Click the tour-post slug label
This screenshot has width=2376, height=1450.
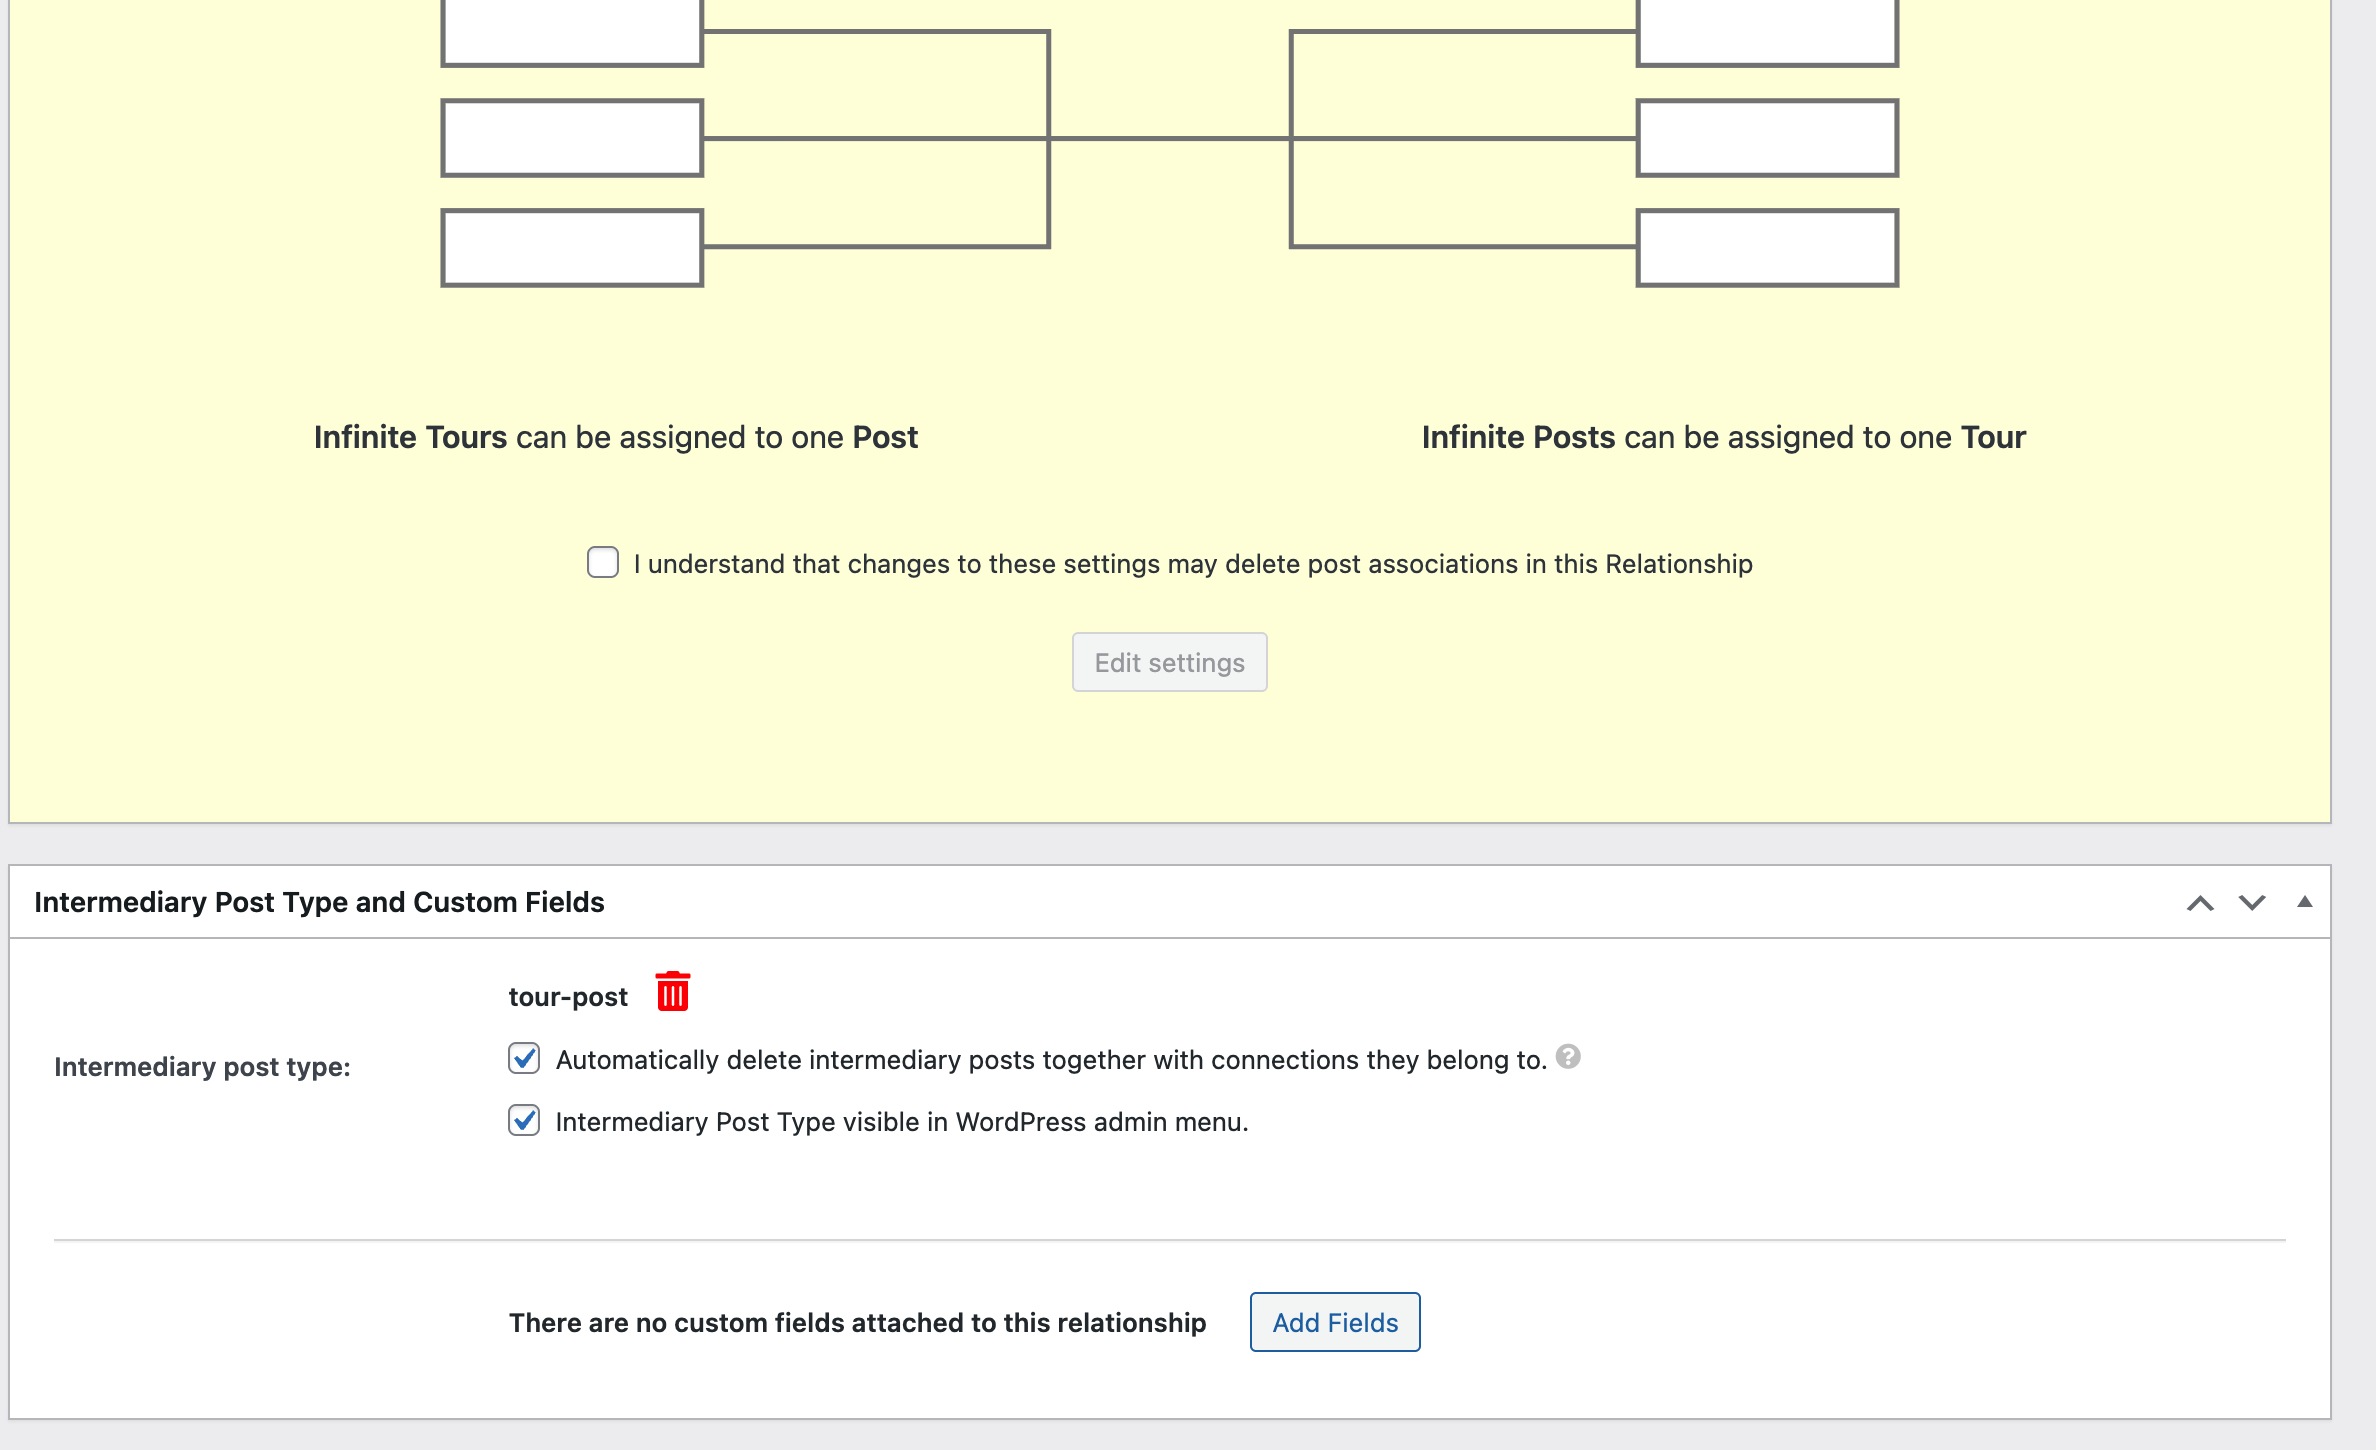[x=568, y=997]
